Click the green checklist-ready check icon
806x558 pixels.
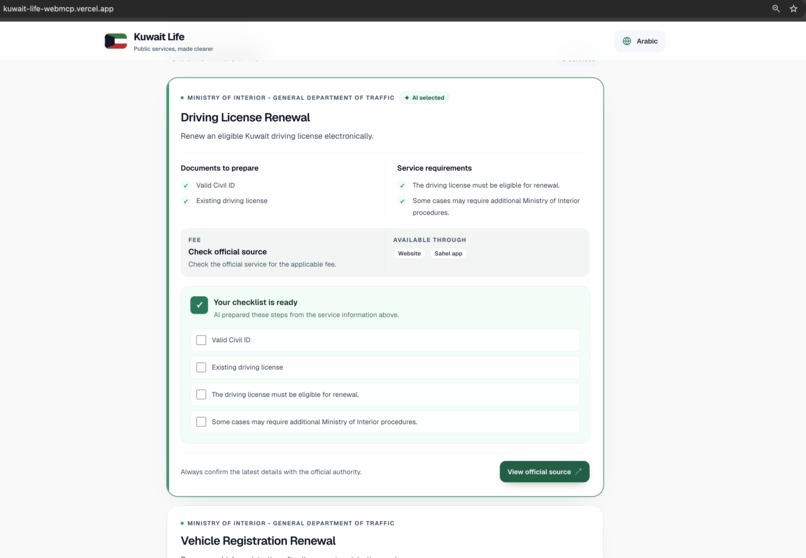pyautogui.click(x=199, y=305)
